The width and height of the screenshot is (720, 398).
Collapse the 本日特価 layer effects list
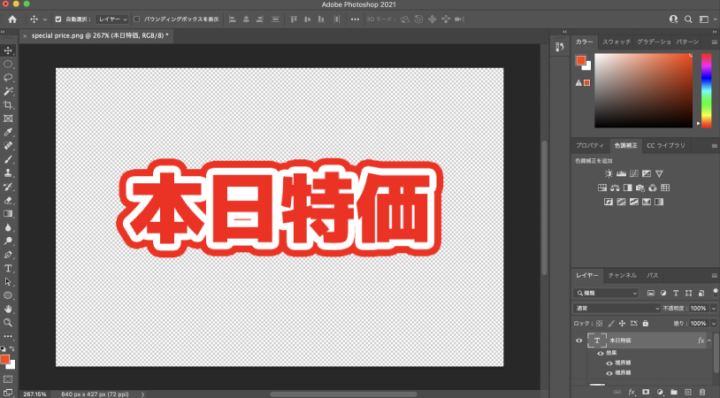coord(709,341)
